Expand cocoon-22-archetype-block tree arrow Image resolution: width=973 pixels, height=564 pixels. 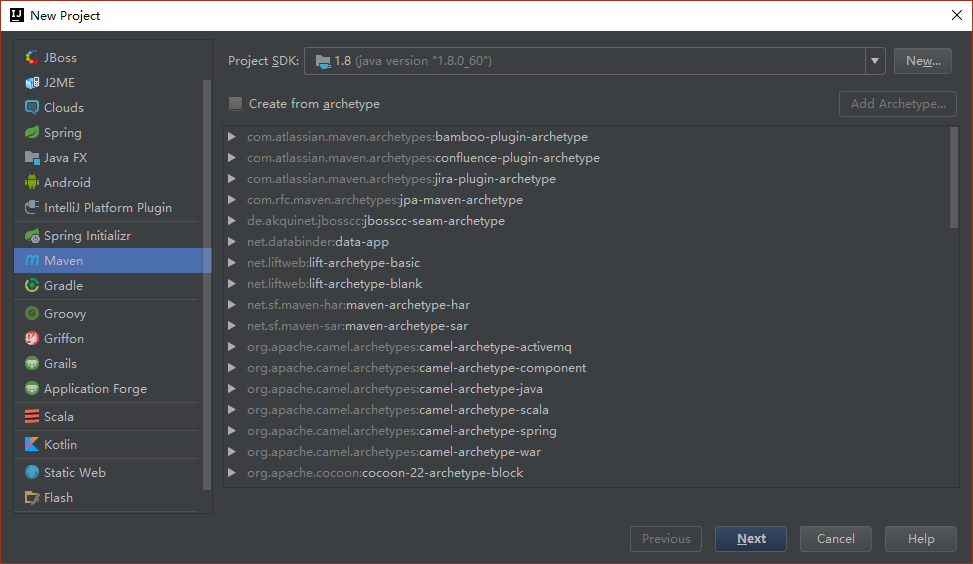[x=231, y=473]
